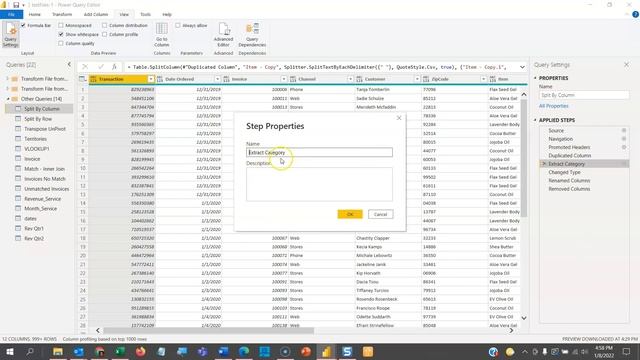This screenshot has height=360, width=640.
Task: Enable Column distribution checkbox
Action: (x=104, y=25)
